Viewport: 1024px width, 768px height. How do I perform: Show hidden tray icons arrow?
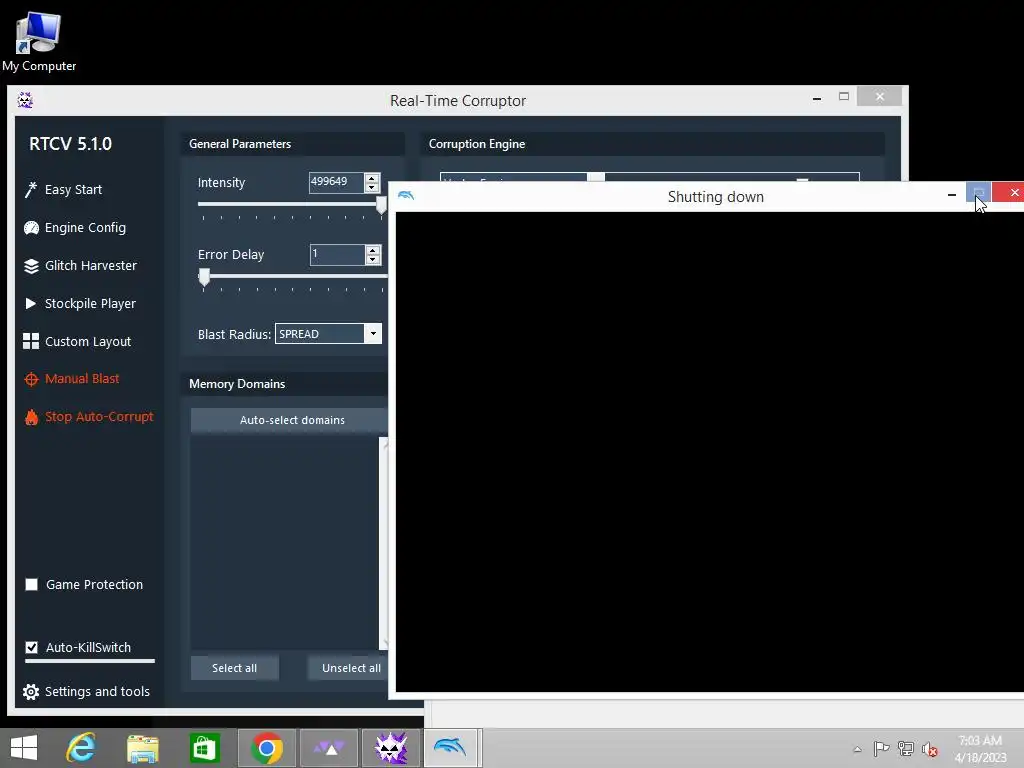(x=857, y=749)
